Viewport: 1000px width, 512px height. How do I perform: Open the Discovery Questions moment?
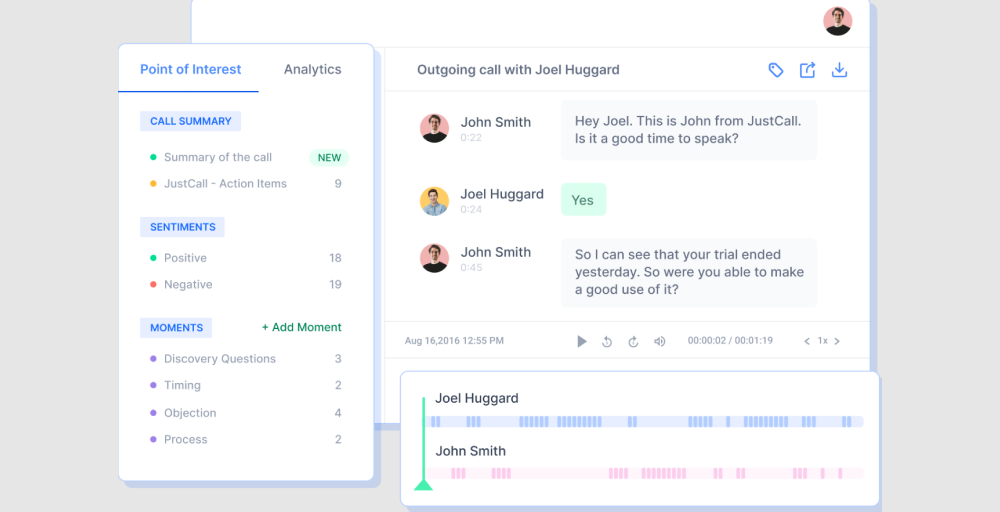pyautogui.click(x=246, y=359)
